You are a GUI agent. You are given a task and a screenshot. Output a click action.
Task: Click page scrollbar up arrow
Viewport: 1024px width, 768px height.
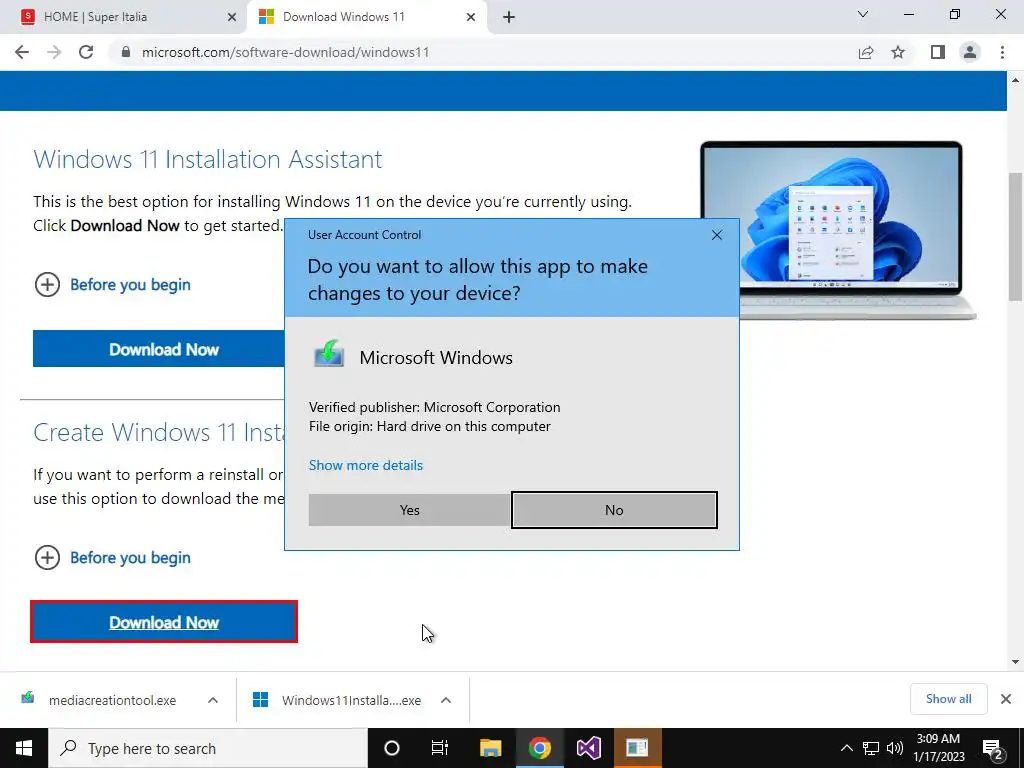pos(1015,80)
